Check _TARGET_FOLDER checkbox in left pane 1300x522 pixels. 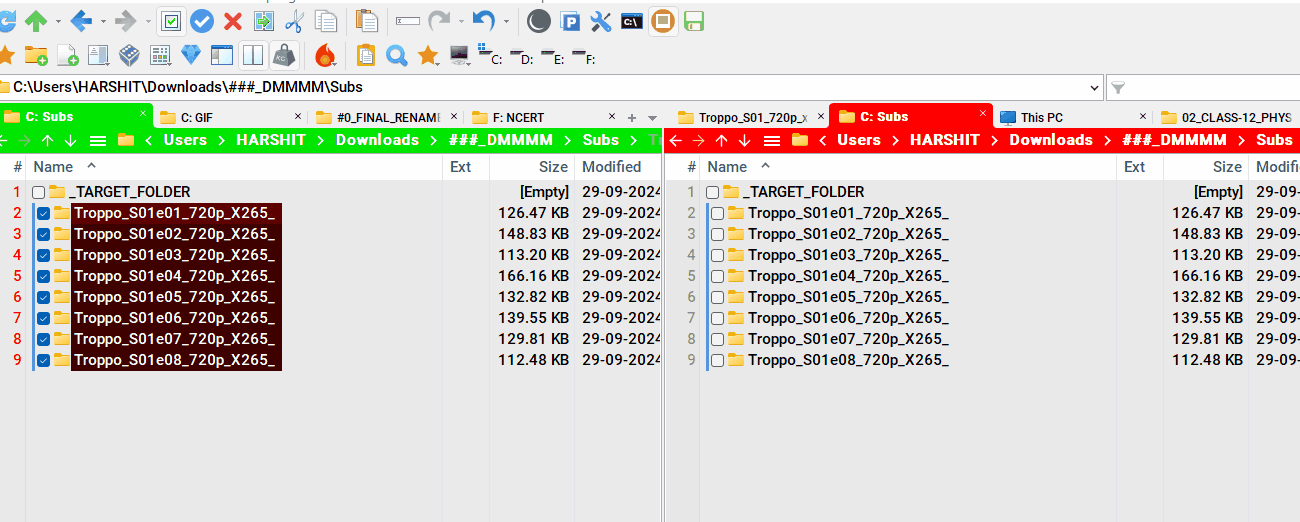(38, 192)
